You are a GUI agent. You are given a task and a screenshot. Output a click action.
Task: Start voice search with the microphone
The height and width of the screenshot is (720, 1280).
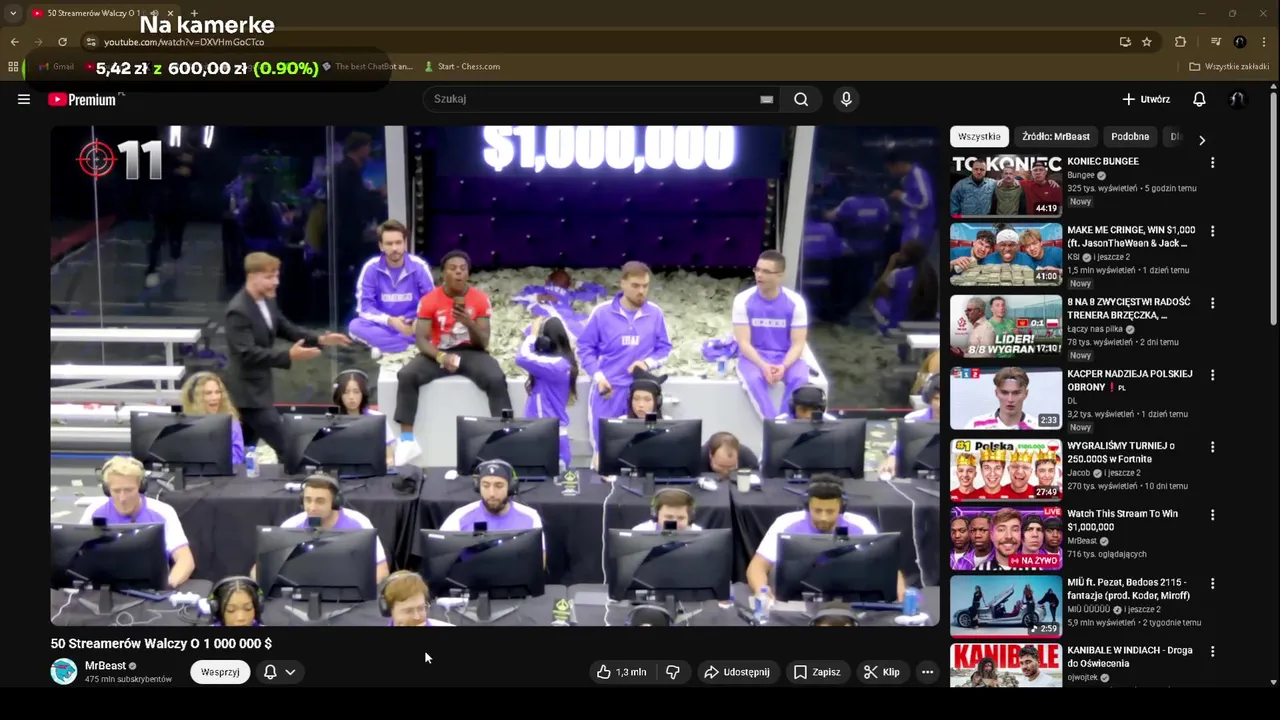point(846,99)
